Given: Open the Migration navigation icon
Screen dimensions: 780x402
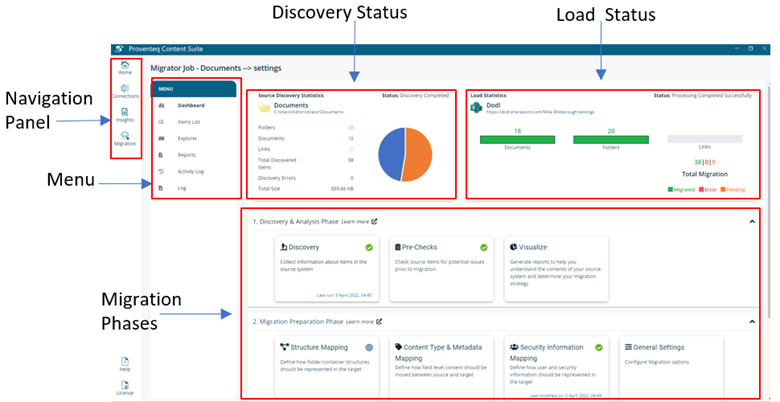Looking at the screenshot, I should (125, 135).
